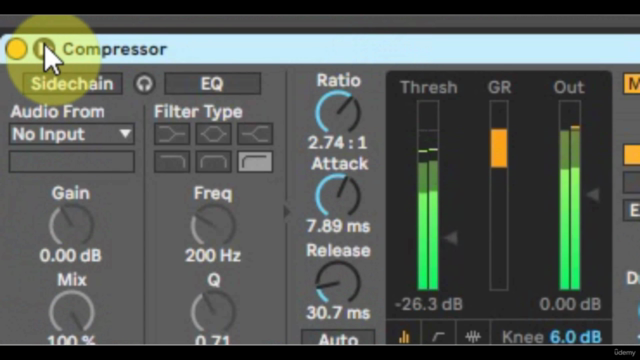Click the 2.74 : 1 ratio value

click(338, 143)
